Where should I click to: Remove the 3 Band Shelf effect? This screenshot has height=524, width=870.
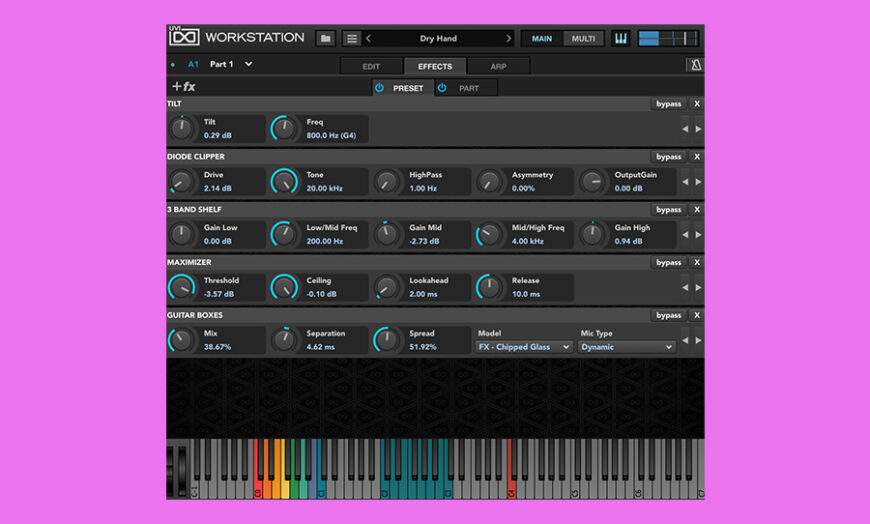click(x=697, y=209)
